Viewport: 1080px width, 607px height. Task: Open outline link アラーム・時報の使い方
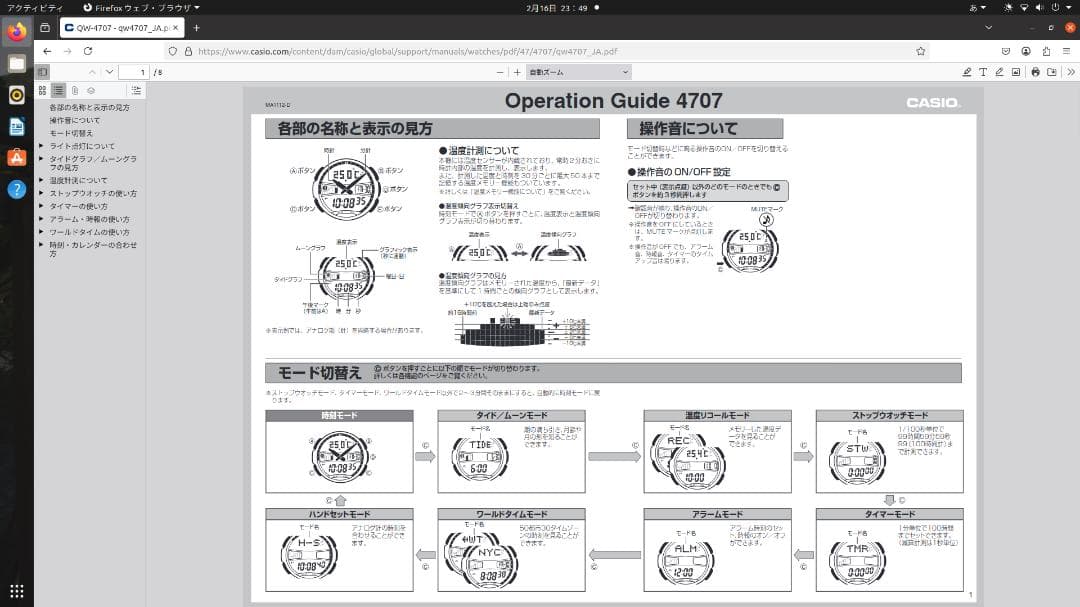(90, 219)
